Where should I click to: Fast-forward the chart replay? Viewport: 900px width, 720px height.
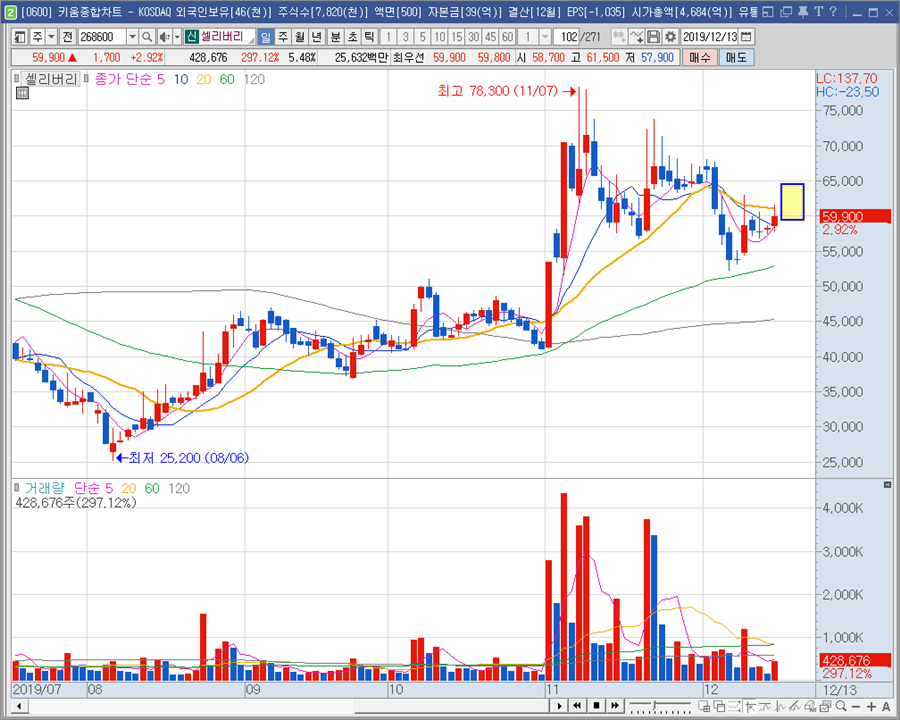(x=615, y=706)
